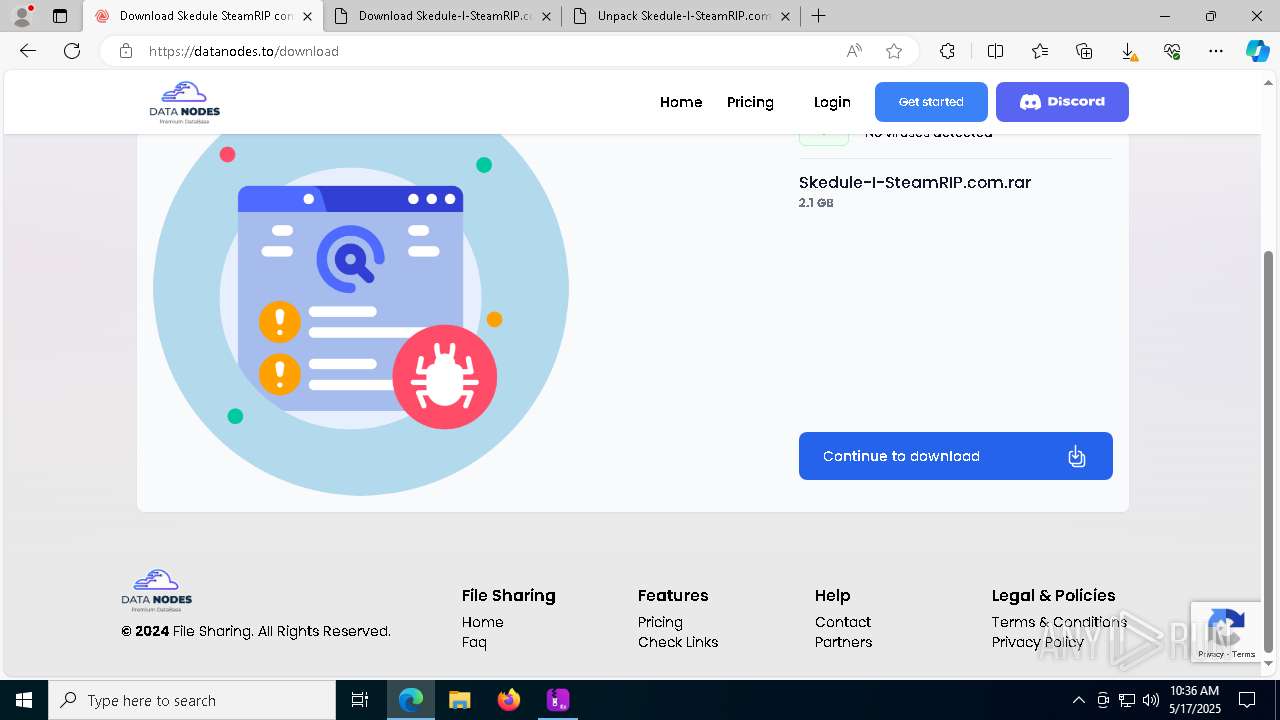The image size is (1280, 720).
Task: Click the Get started button
Action: coord(931,102)
